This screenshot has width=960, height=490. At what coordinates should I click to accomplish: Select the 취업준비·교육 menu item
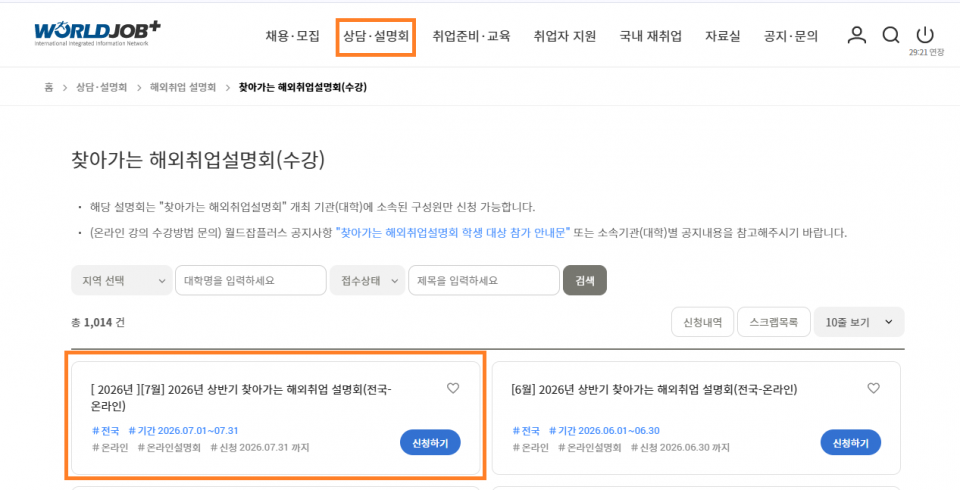point(471,37)
